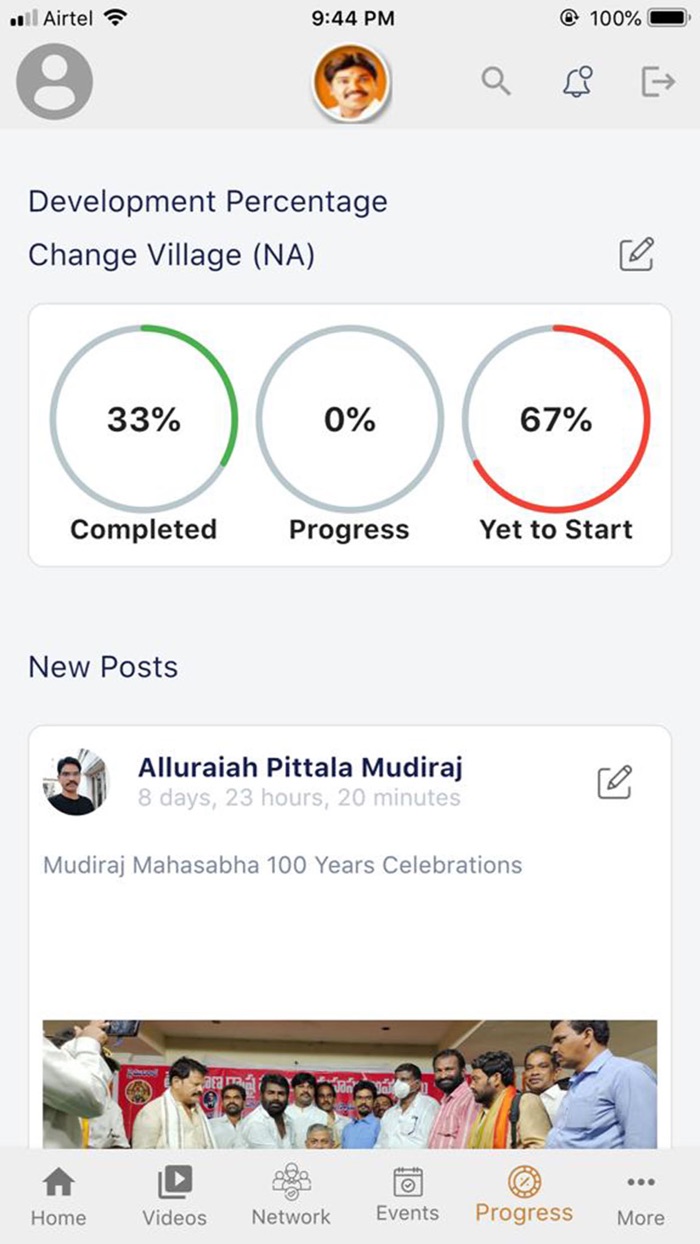Tap the 67% Yet to Start circle
Viewport: 700px width, 1244px height.
tap(556, 420)
